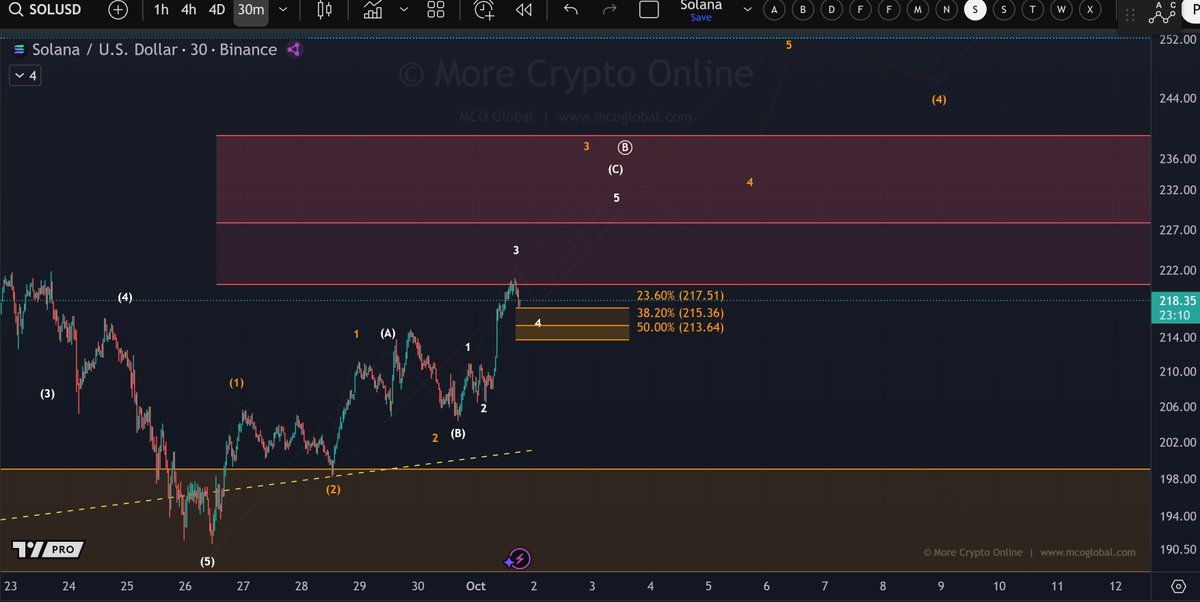Select the white (B) wave label
The height and width of the screenshot is (602, 1200).
click(457, 433)
